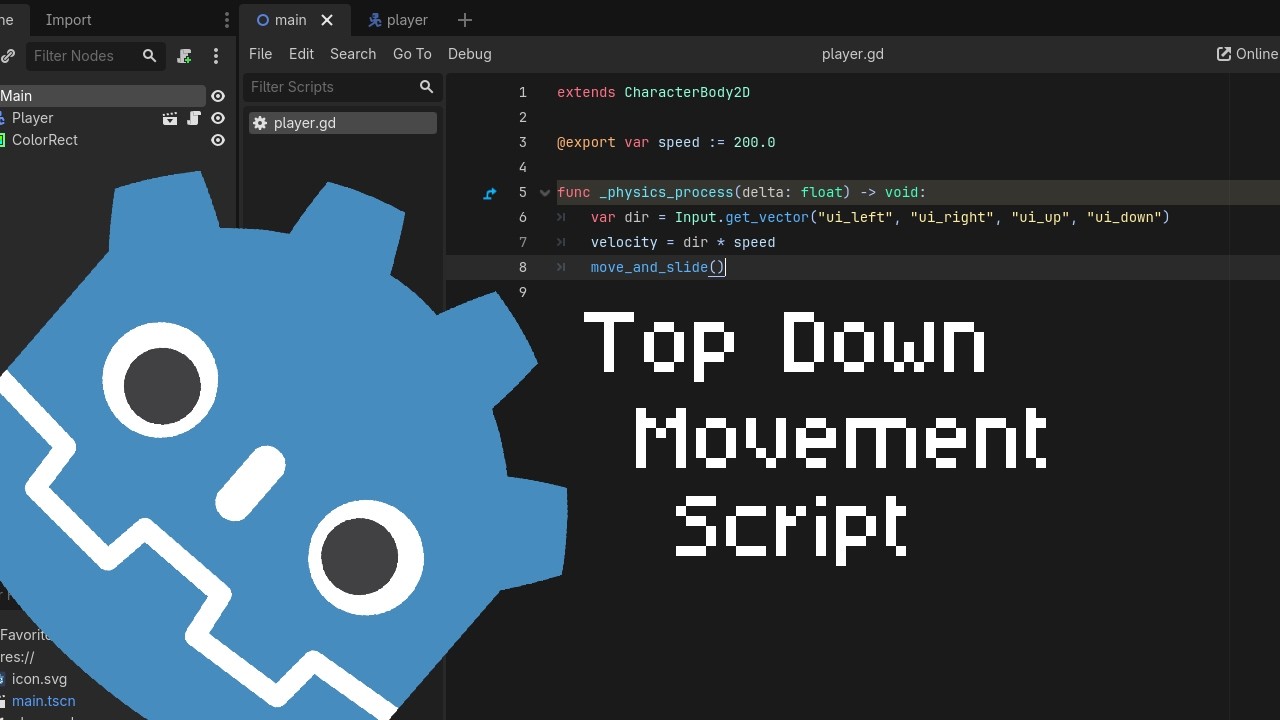The height and width of the screenshot is (720, 1280).
Task: Close the main scene tab
Action: (327, 20)
